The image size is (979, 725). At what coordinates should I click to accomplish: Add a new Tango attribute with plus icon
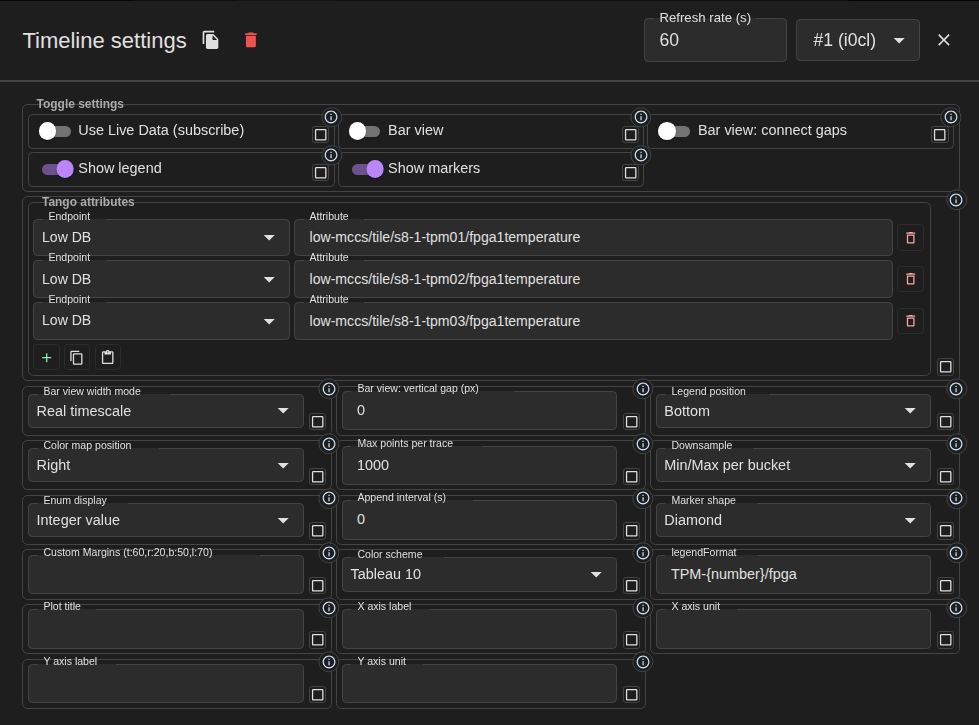[46, 357]
